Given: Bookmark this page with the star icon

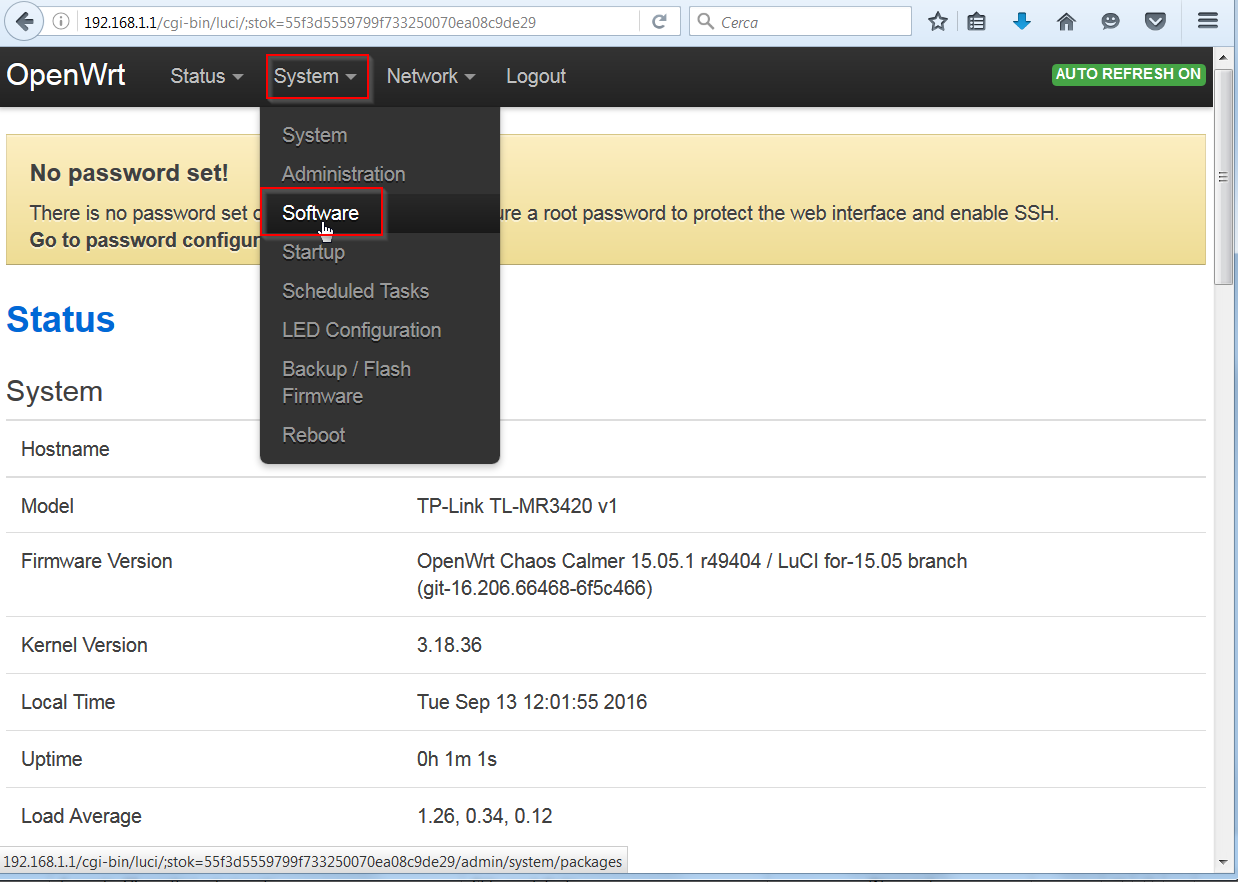Looking at the screenshot, I should [937, 21].
